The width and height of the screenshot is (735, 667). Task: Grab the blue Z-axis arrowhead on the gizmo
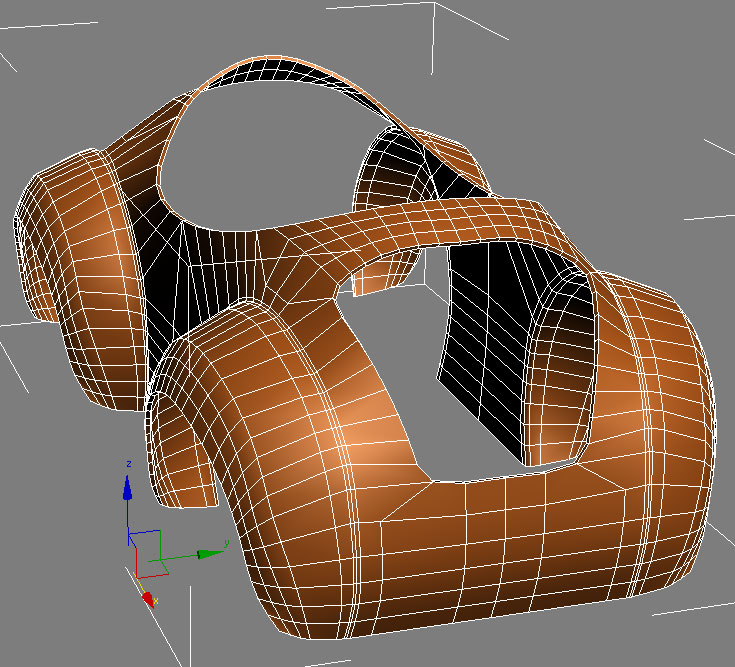tap(127, 487)
